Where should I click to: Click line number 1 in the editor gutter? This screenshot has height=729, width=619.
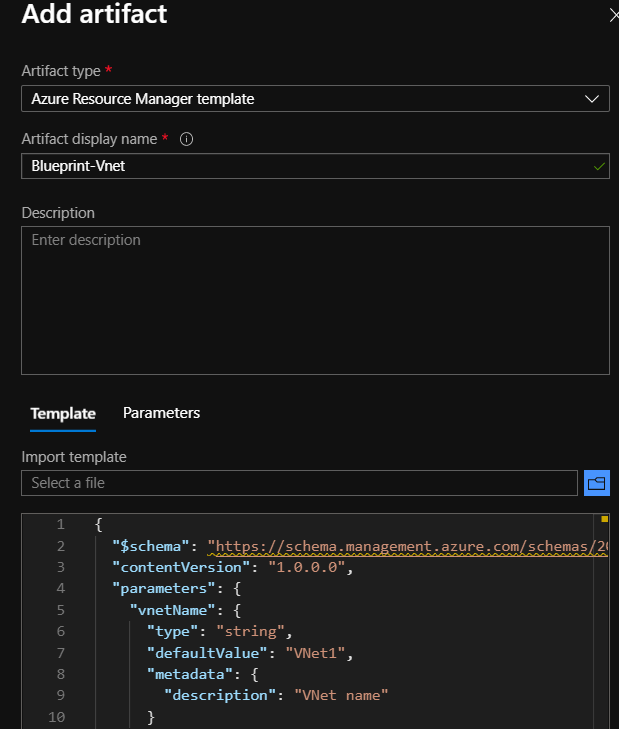coord(61,524)
